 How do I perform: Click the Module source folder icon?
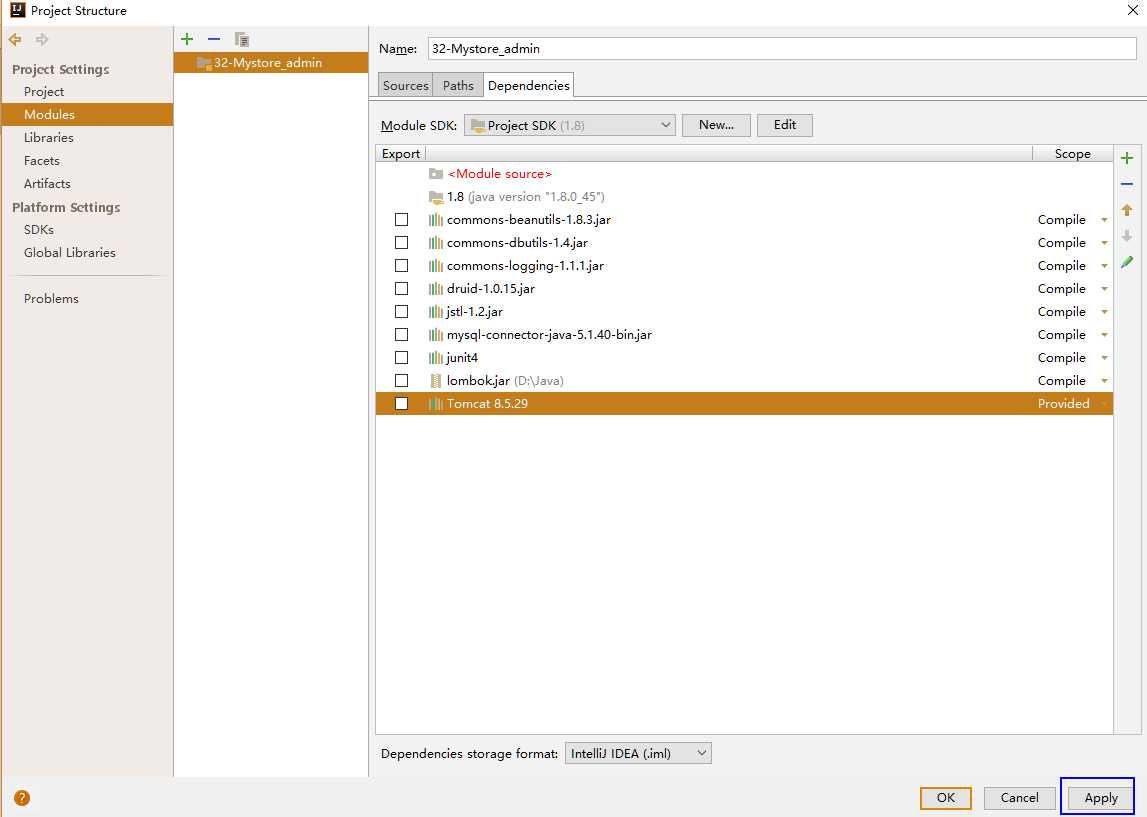click(436, 173)
